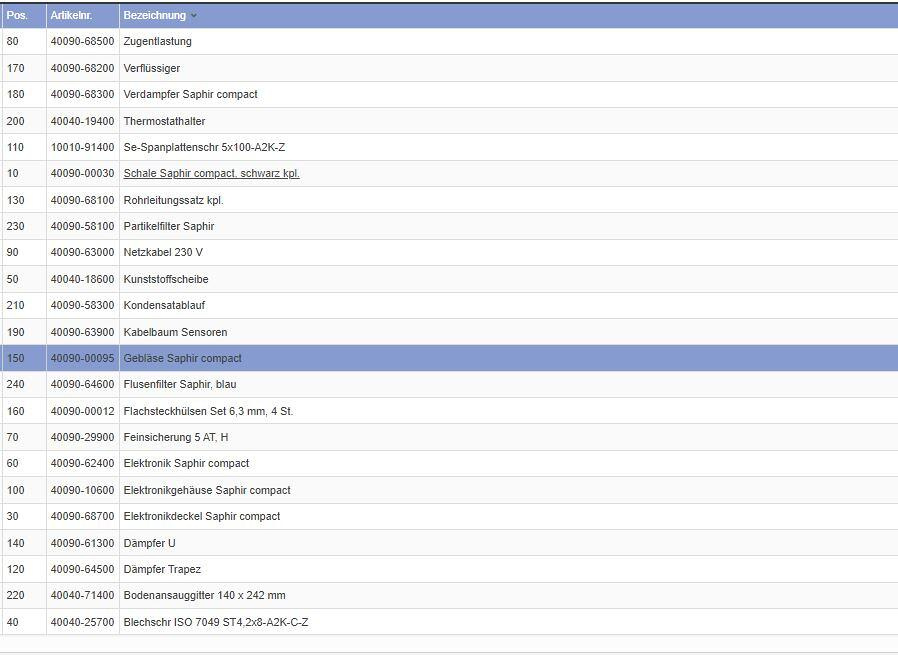This screenshot has width=898, height=655.
Task: Open the Schale Saphir compact, schwarz kpl. link
Action: pyautogui.click(x=211, y=174)
